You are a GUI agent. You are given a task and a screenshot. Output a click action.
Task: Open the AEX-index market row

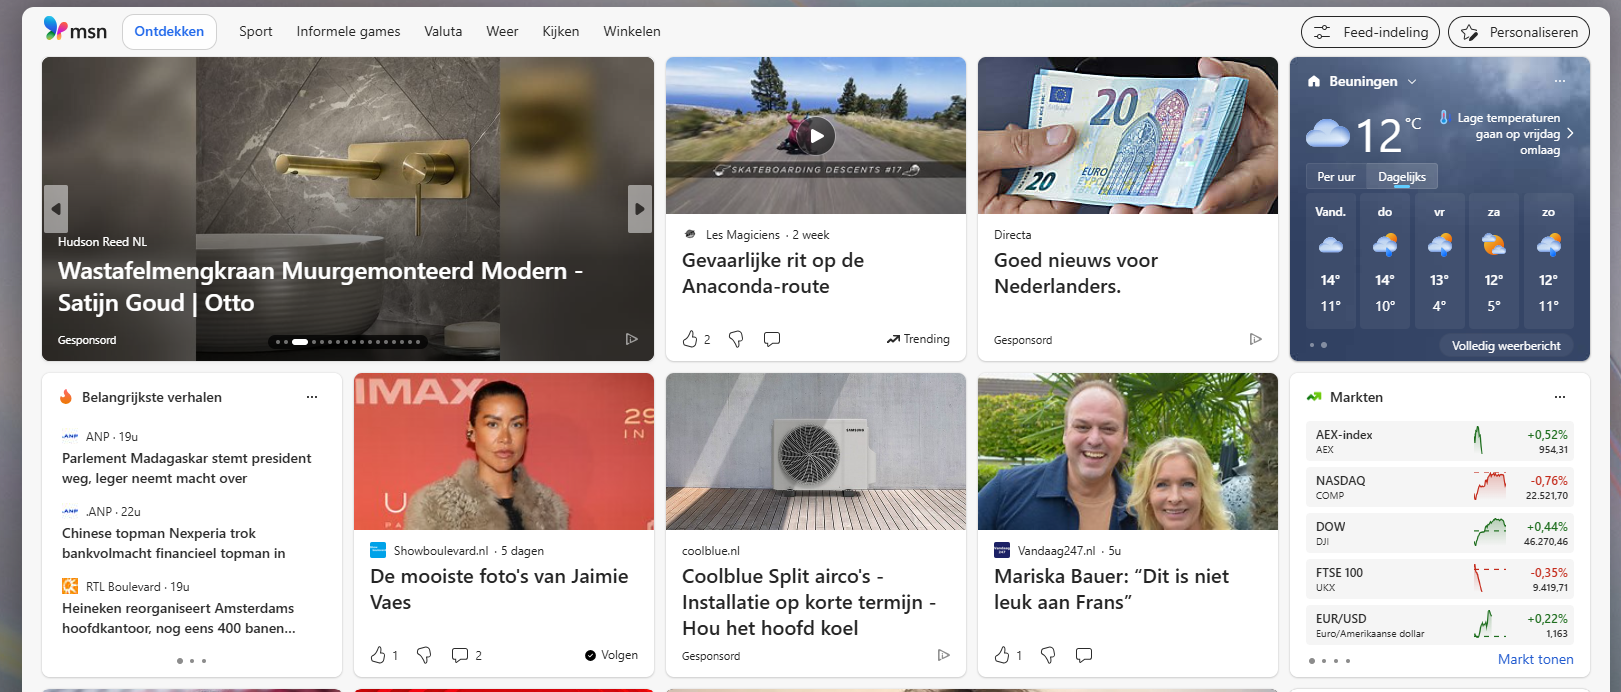[1440, 441]
